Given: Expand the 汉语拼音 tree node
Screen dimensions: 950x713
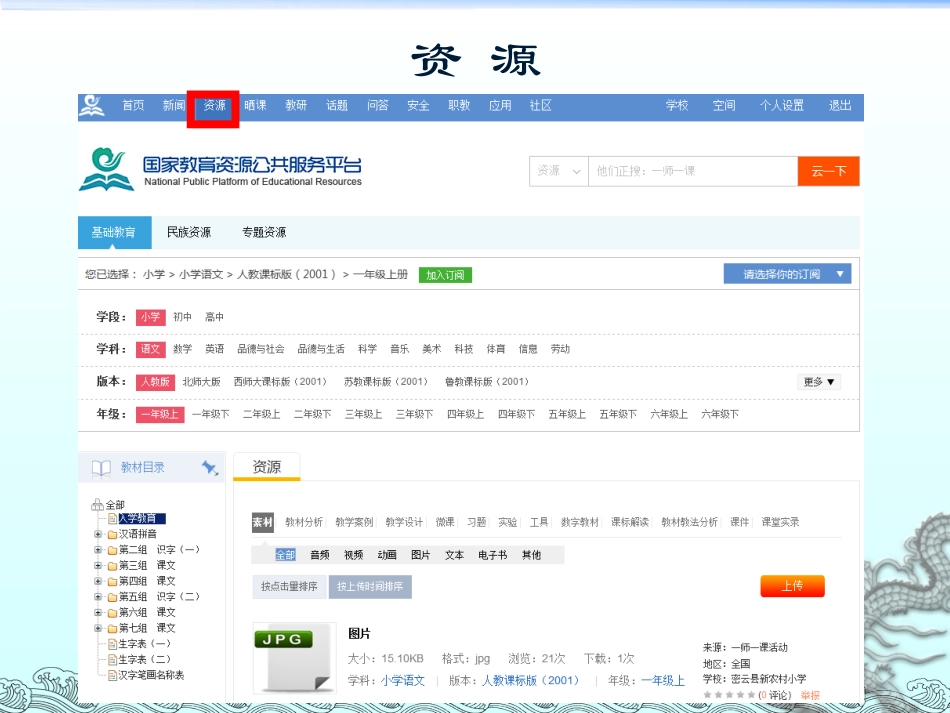Looking at the screenshot, I should click(x=98, y=534).
